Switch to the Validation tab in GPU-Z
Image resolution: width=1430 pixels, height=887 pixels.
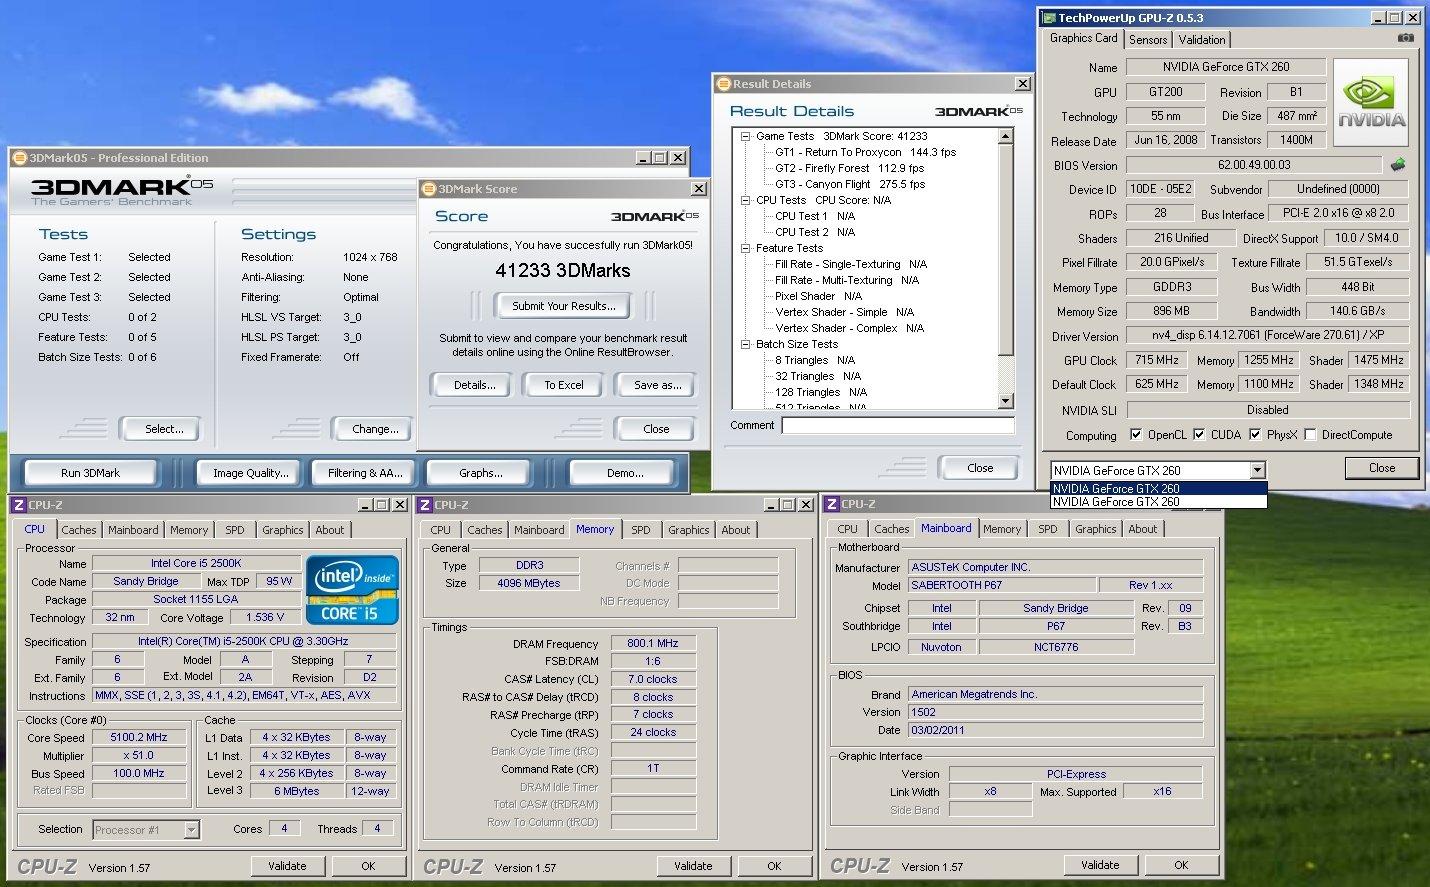[x=1202, y=39]
